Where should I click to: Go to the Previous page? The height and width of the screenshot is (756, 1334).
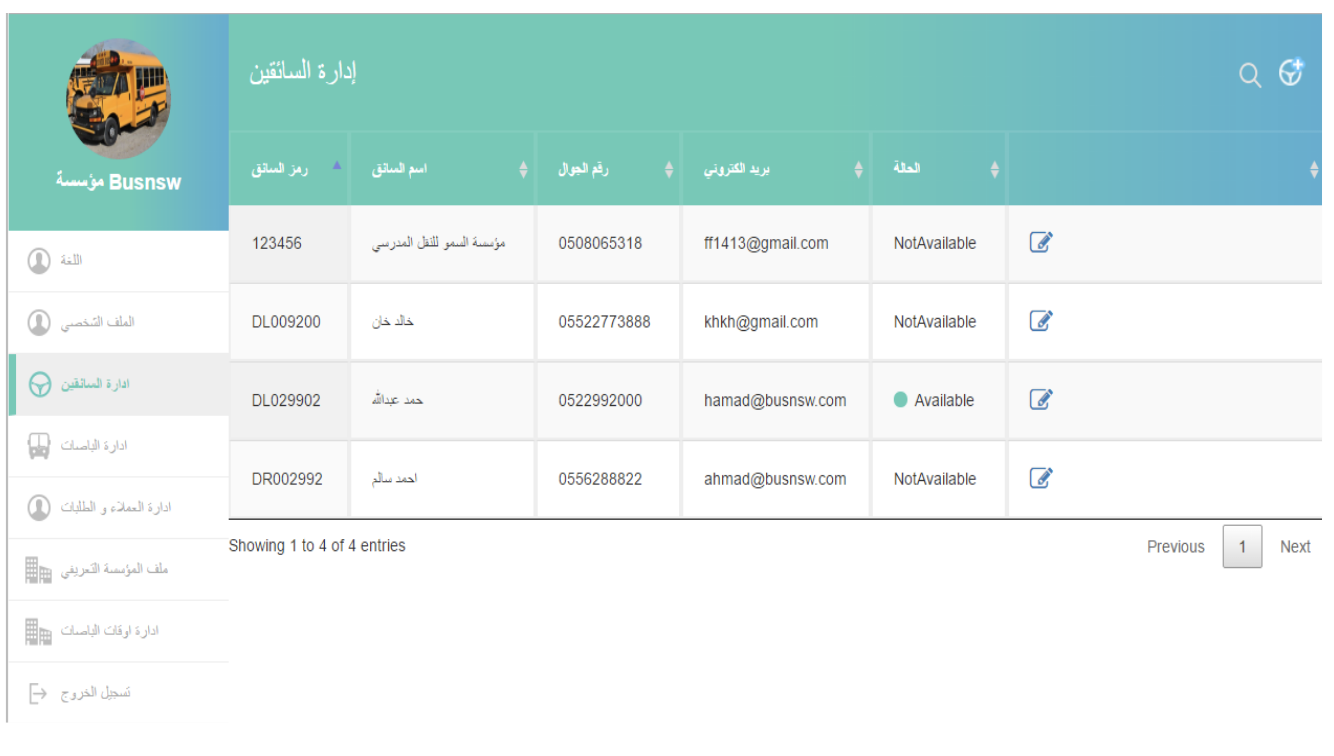point(1175,547)
